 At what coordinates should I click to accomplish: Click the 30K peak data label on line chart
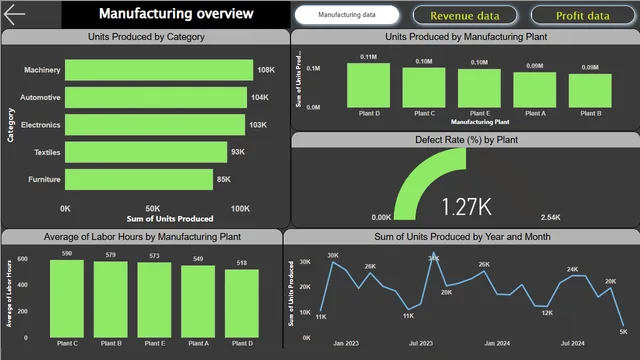coord(333,255)
